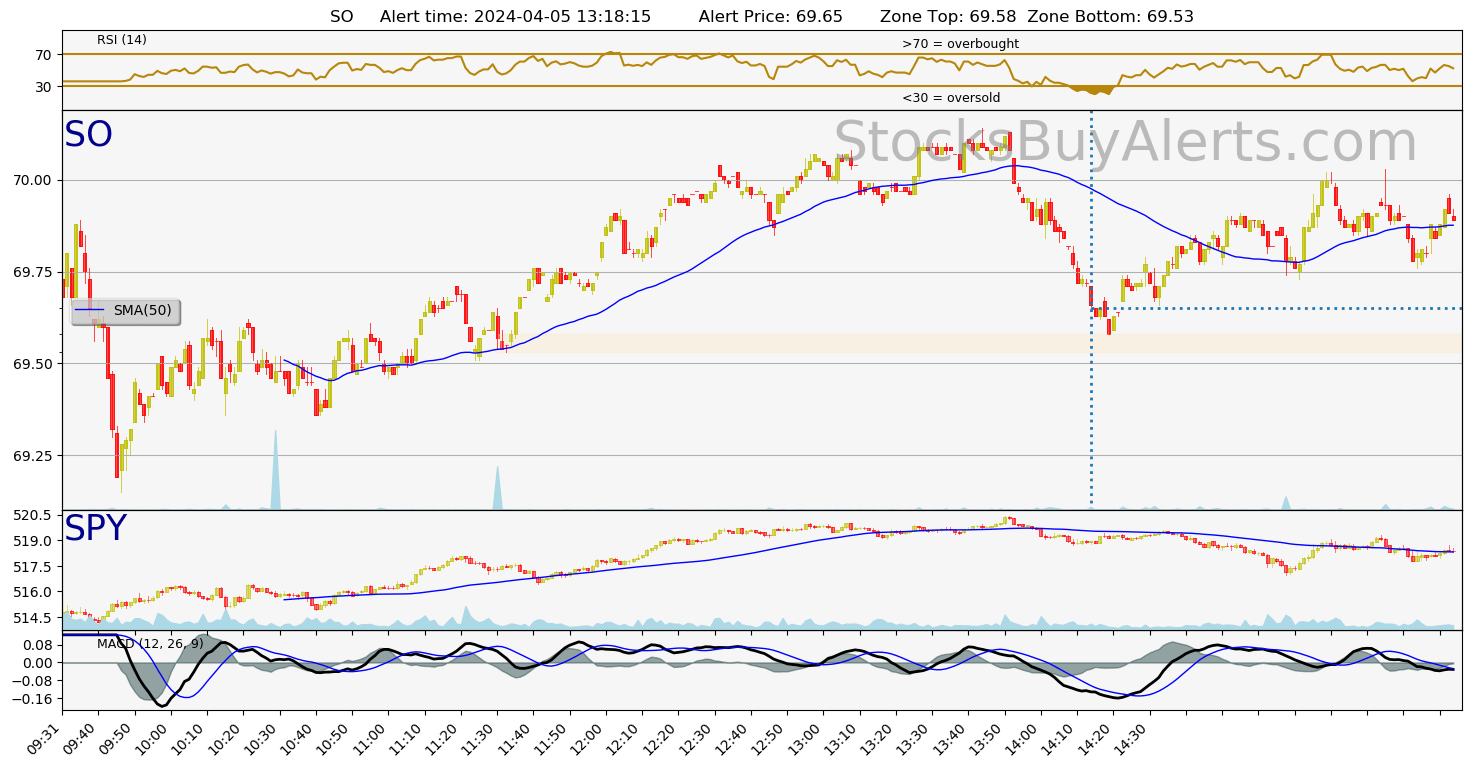The image size is (1477, 768).
Task: Click the large SO ticker label
Action: click(88, 135)
